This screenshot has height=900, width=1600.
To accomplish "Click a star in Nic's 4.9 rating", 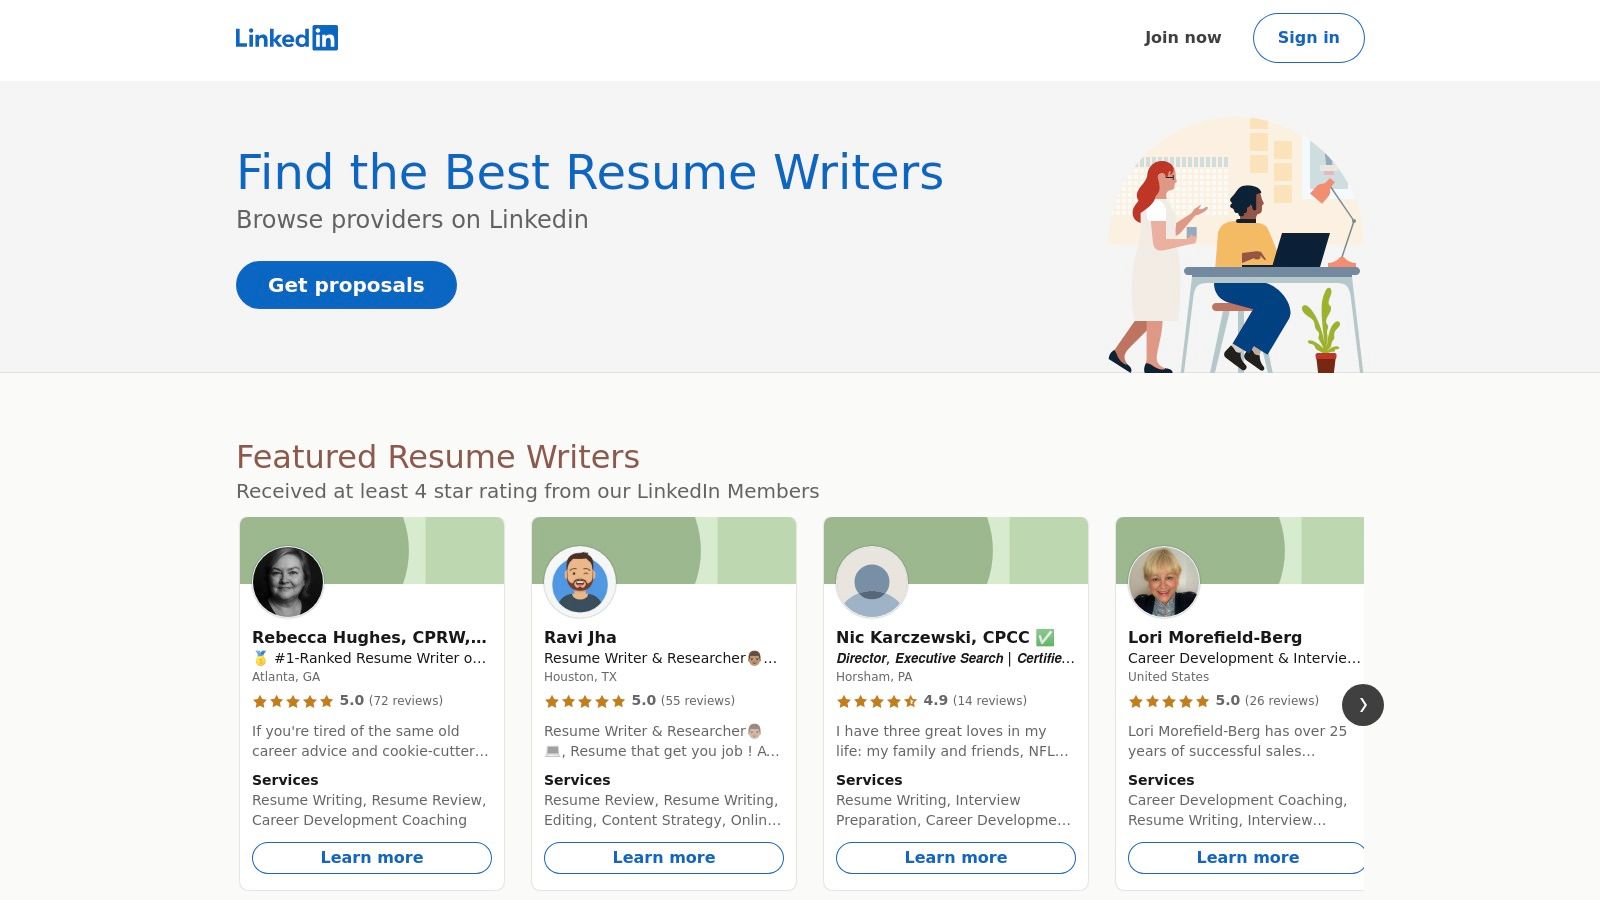I will pos(875,702).
